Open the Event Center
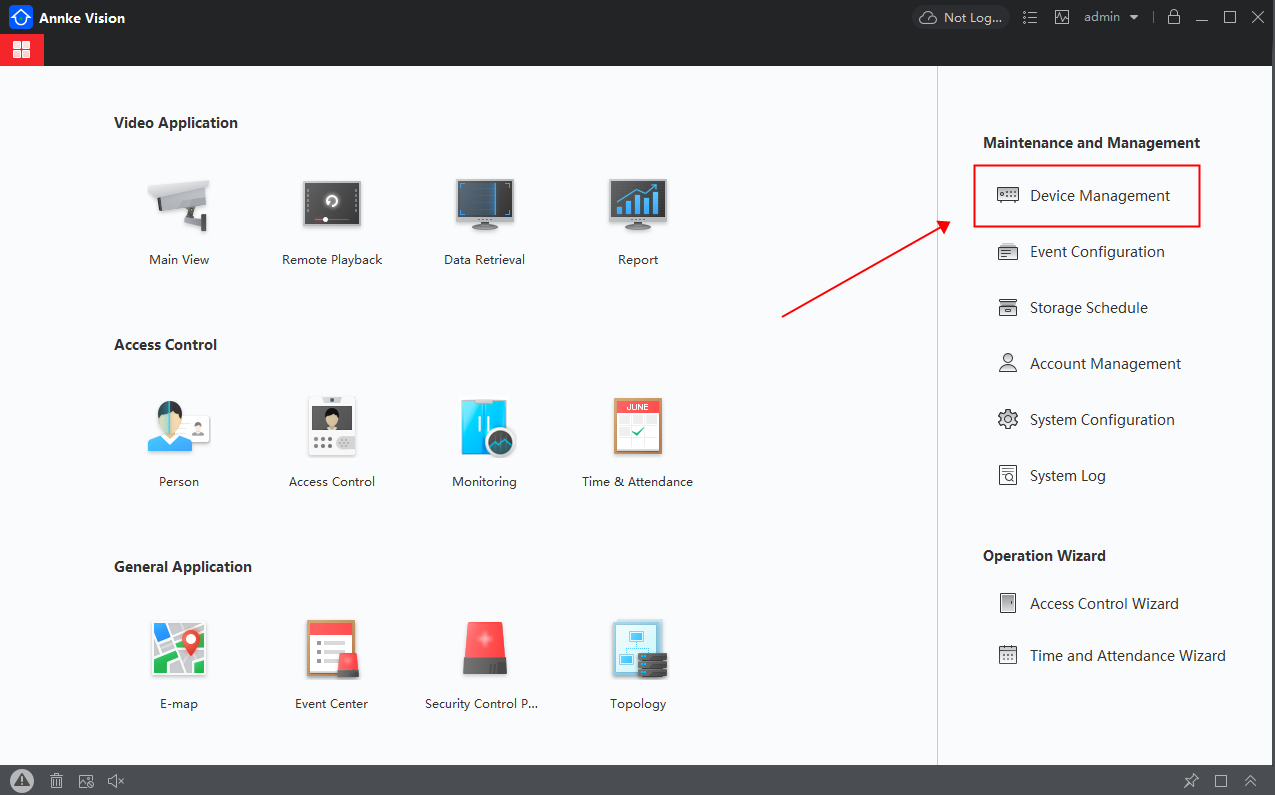1275x795 pixels. [x=332, y=648]
